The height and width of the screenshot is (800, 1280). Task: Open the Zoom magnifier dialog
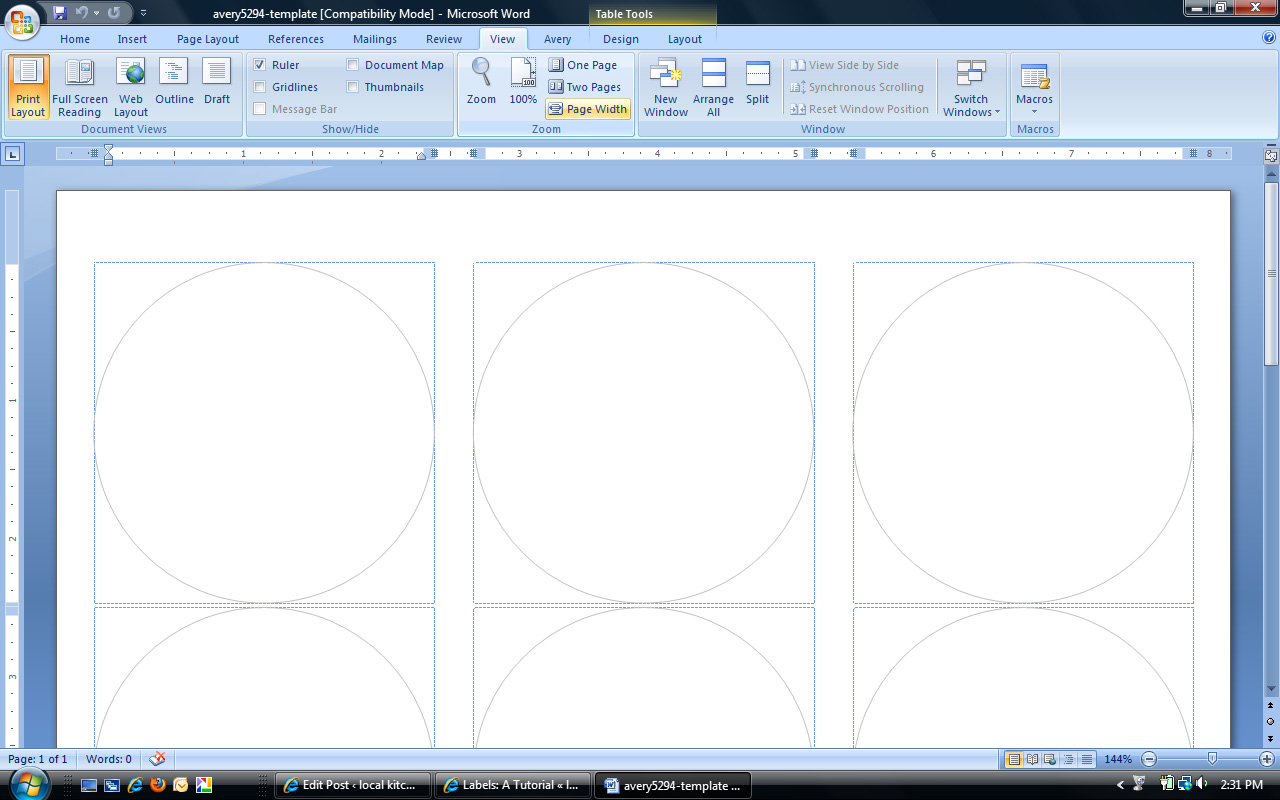click(481, 82)
